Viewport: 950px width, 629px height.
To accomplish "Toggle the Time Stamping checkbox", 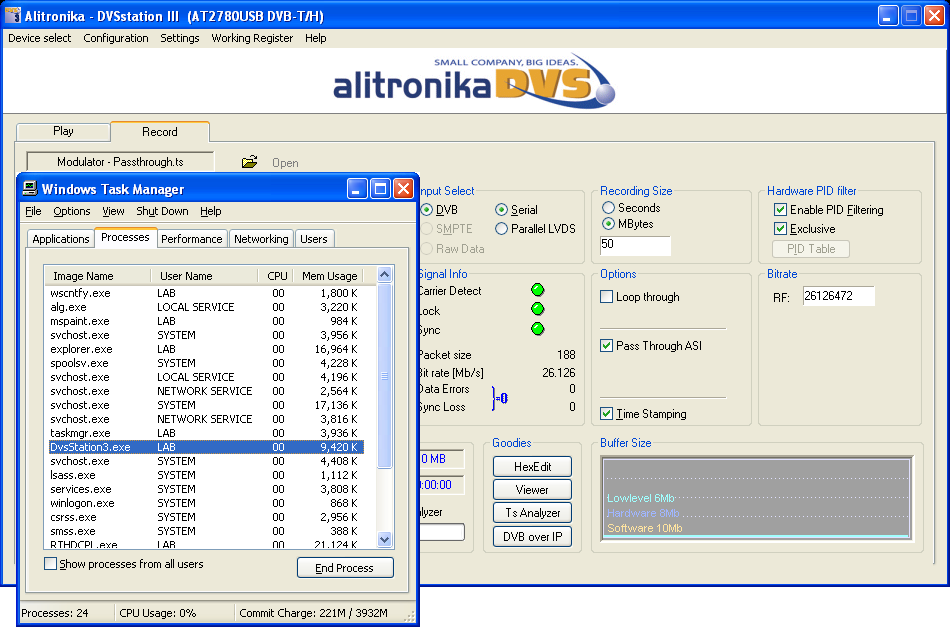I will (x=606, y=414).
